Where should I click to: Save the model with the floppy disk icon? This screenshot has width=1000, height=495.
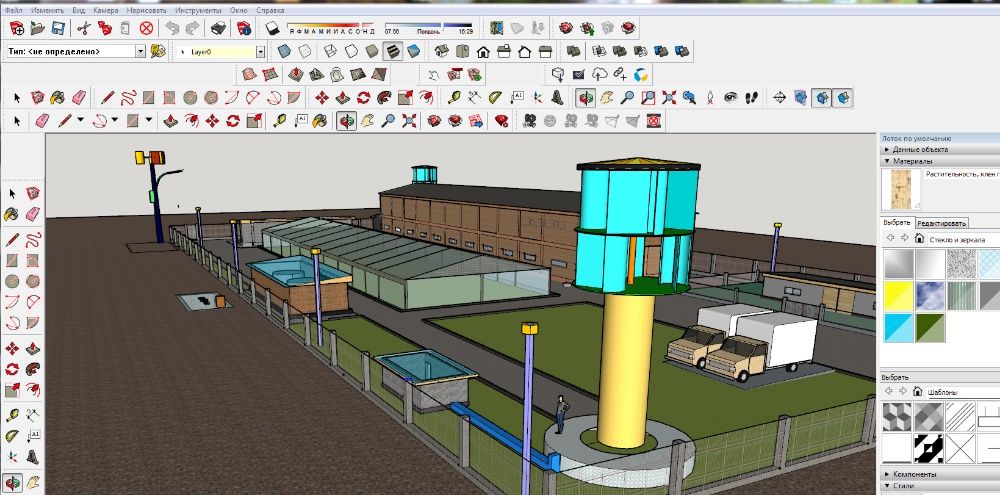coord(58,28)
